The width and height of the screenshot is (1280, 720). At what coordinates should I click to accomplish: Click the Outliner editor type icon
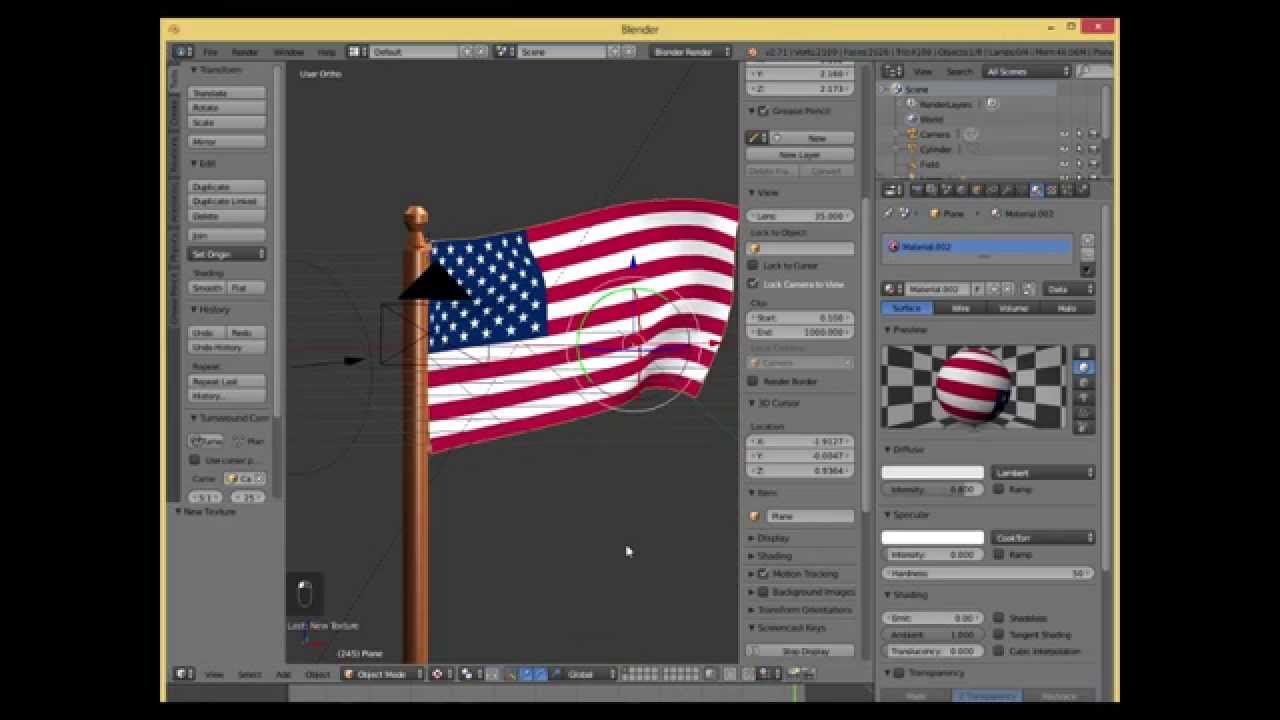point(893,71)
